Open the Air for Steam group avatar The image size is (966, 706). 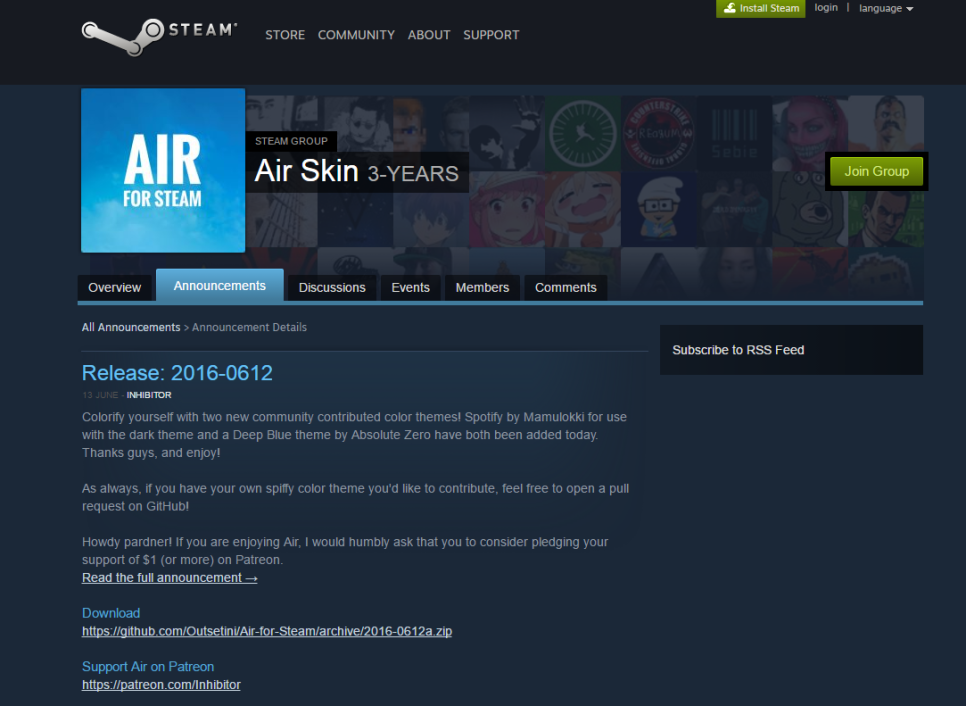pyautogui.click(x=163, y=171)
